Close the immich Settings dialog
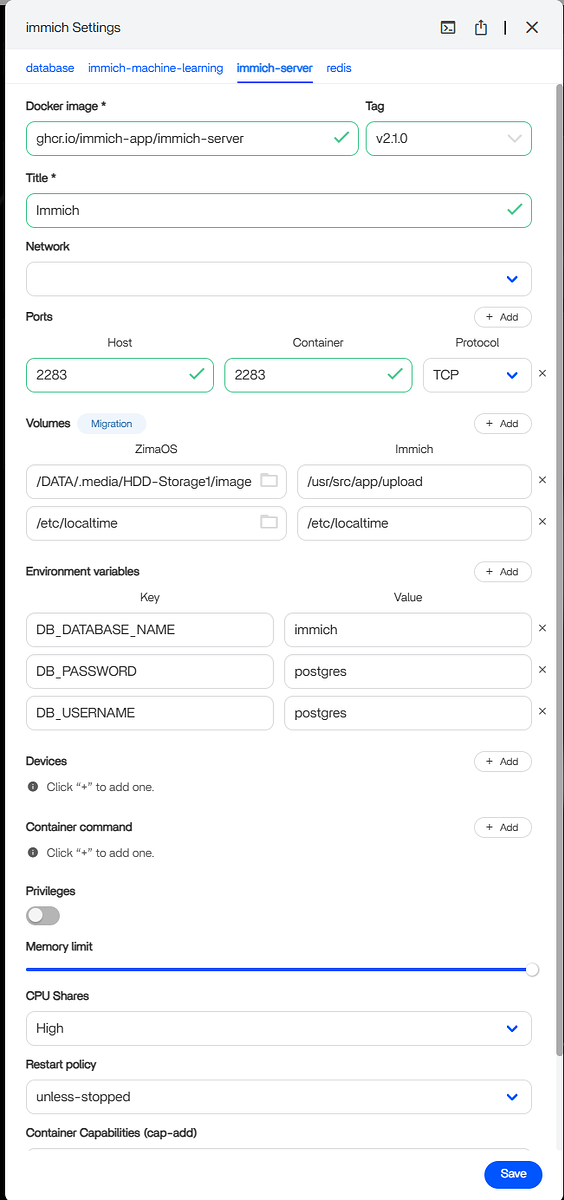 click(532, 28)
